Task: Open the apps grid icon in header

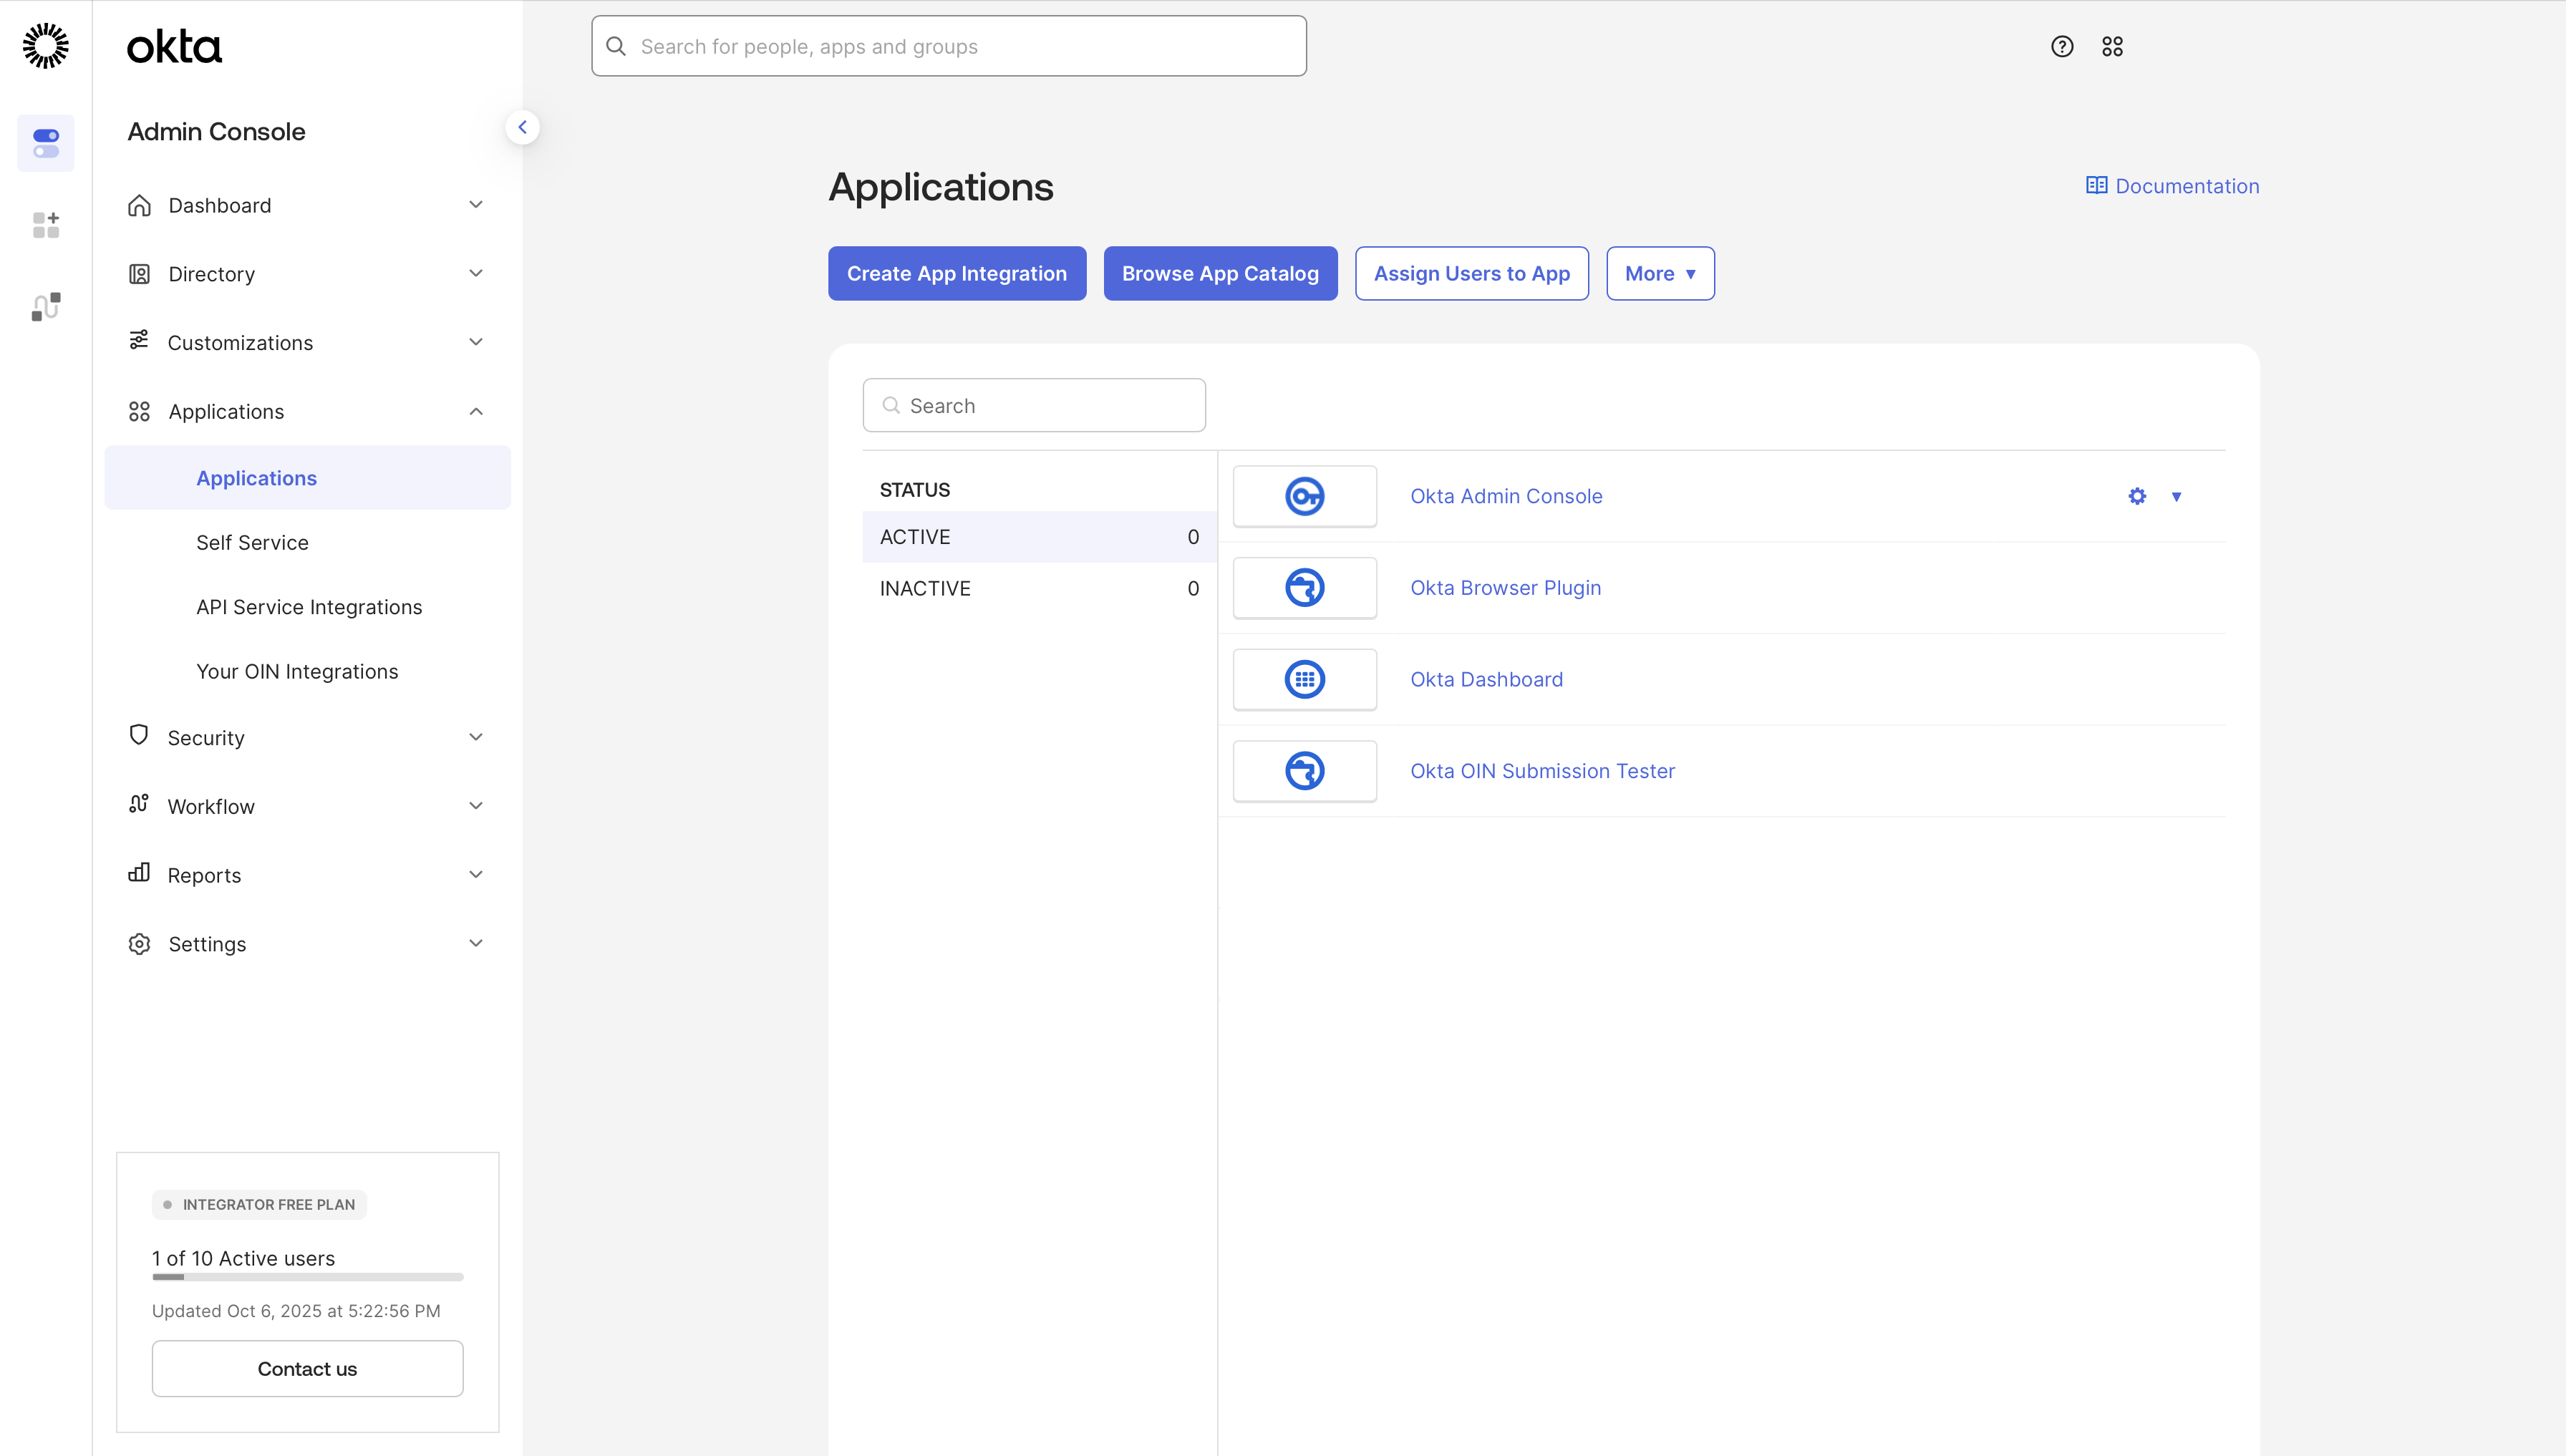Action: pos(2112,47)
